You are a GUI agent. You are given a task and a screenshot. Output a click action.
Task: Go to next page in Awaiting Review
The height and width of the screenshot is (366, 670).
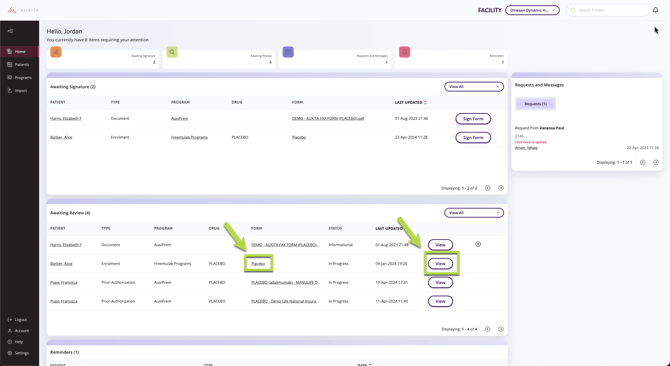[501, 329]
